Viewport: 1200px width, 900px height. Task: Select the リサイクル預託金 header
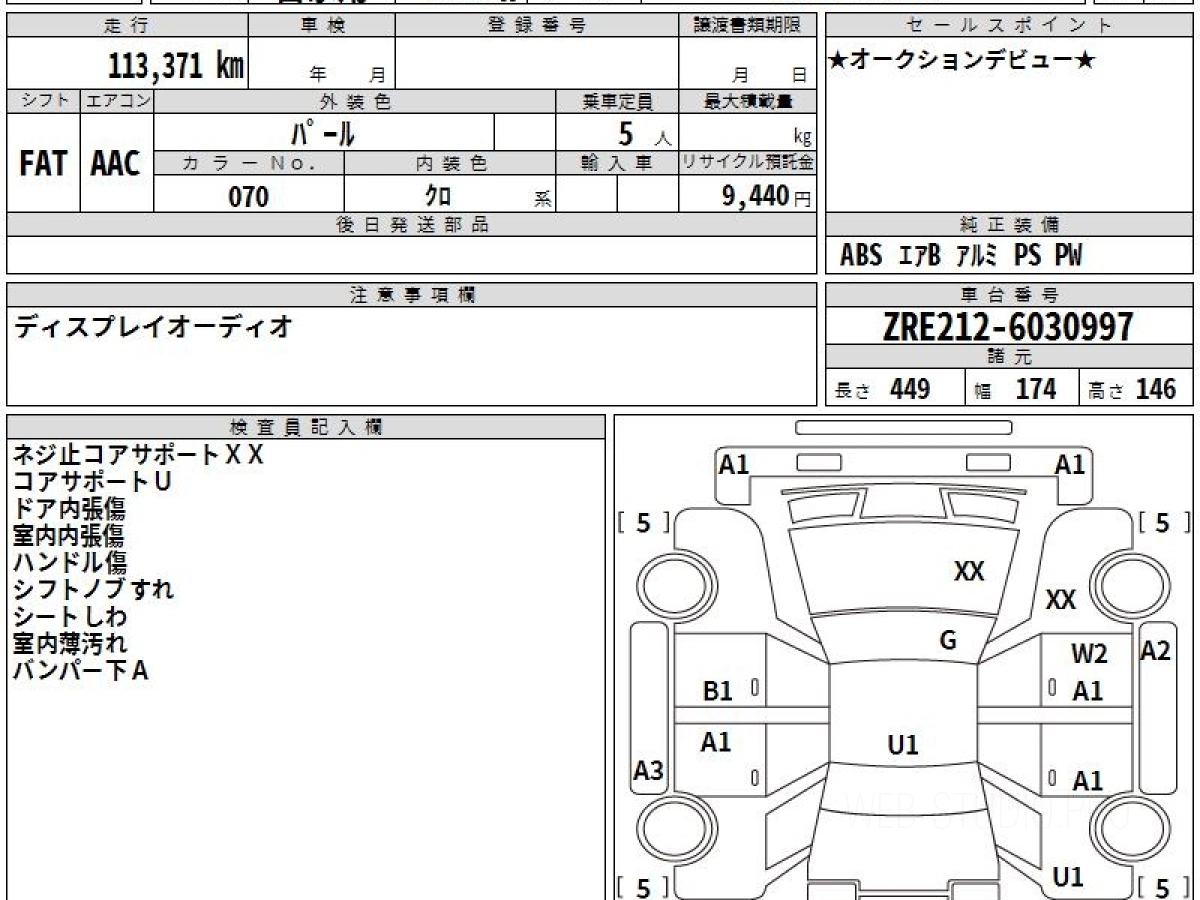(x=748, y=164)
